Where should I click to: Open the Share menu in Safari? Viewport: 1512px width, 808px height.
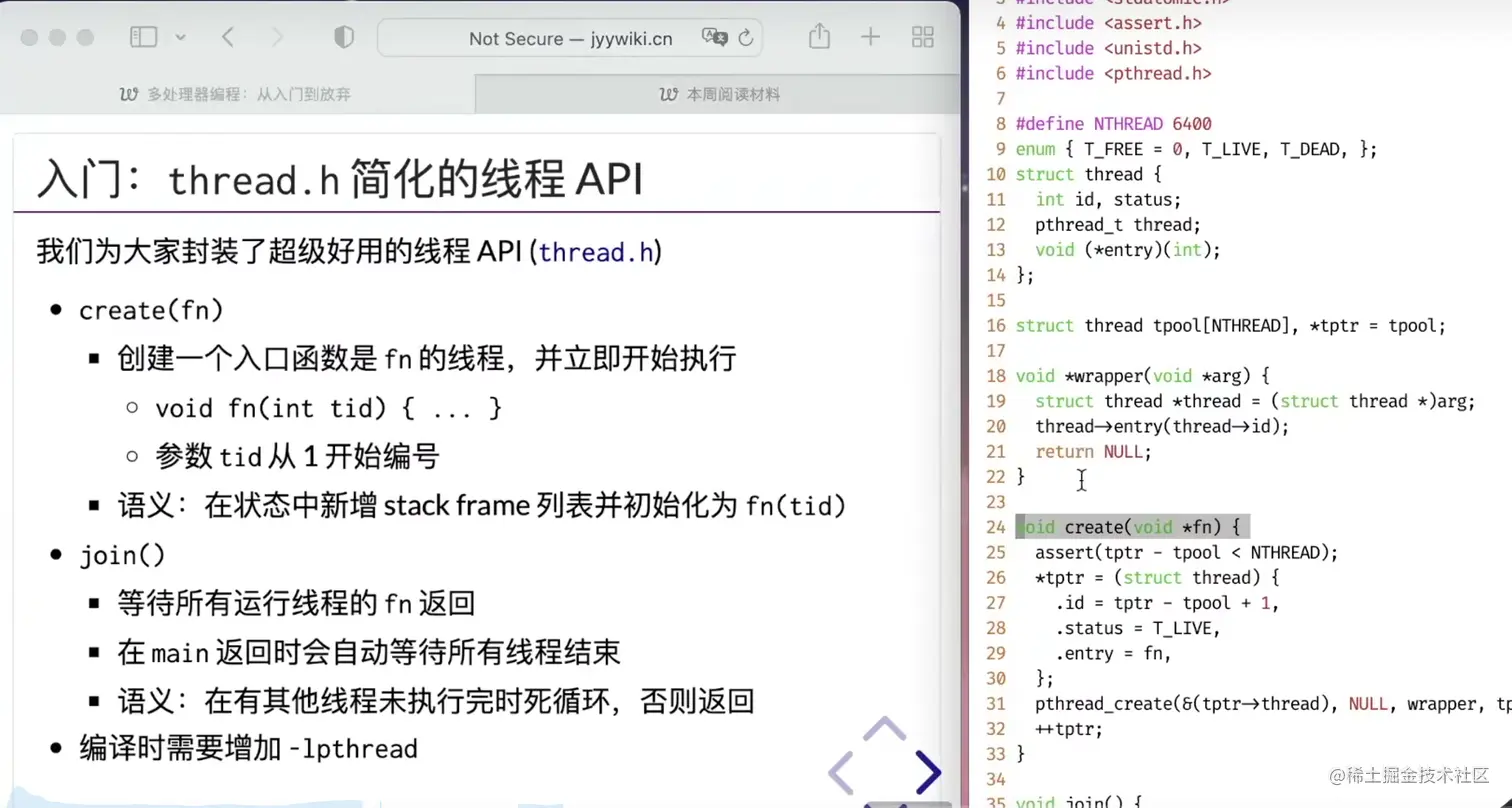click(x=819, y=37)
